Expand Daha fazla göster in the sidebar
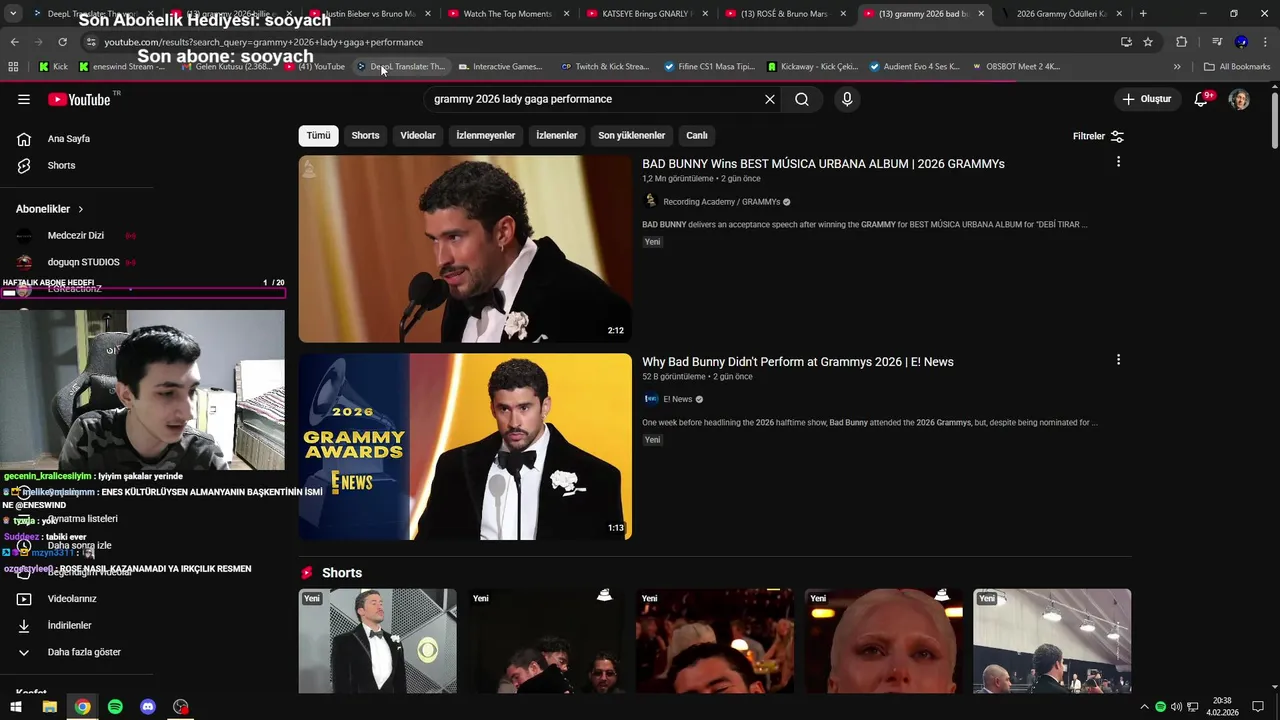1280x720 pixels. (84, 652)
